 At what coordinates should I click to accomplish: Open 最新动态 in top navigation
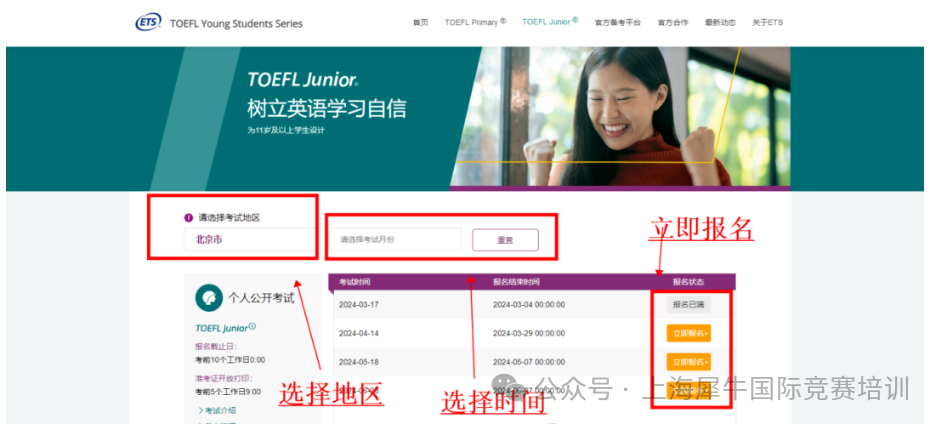[x=719, y=22]
